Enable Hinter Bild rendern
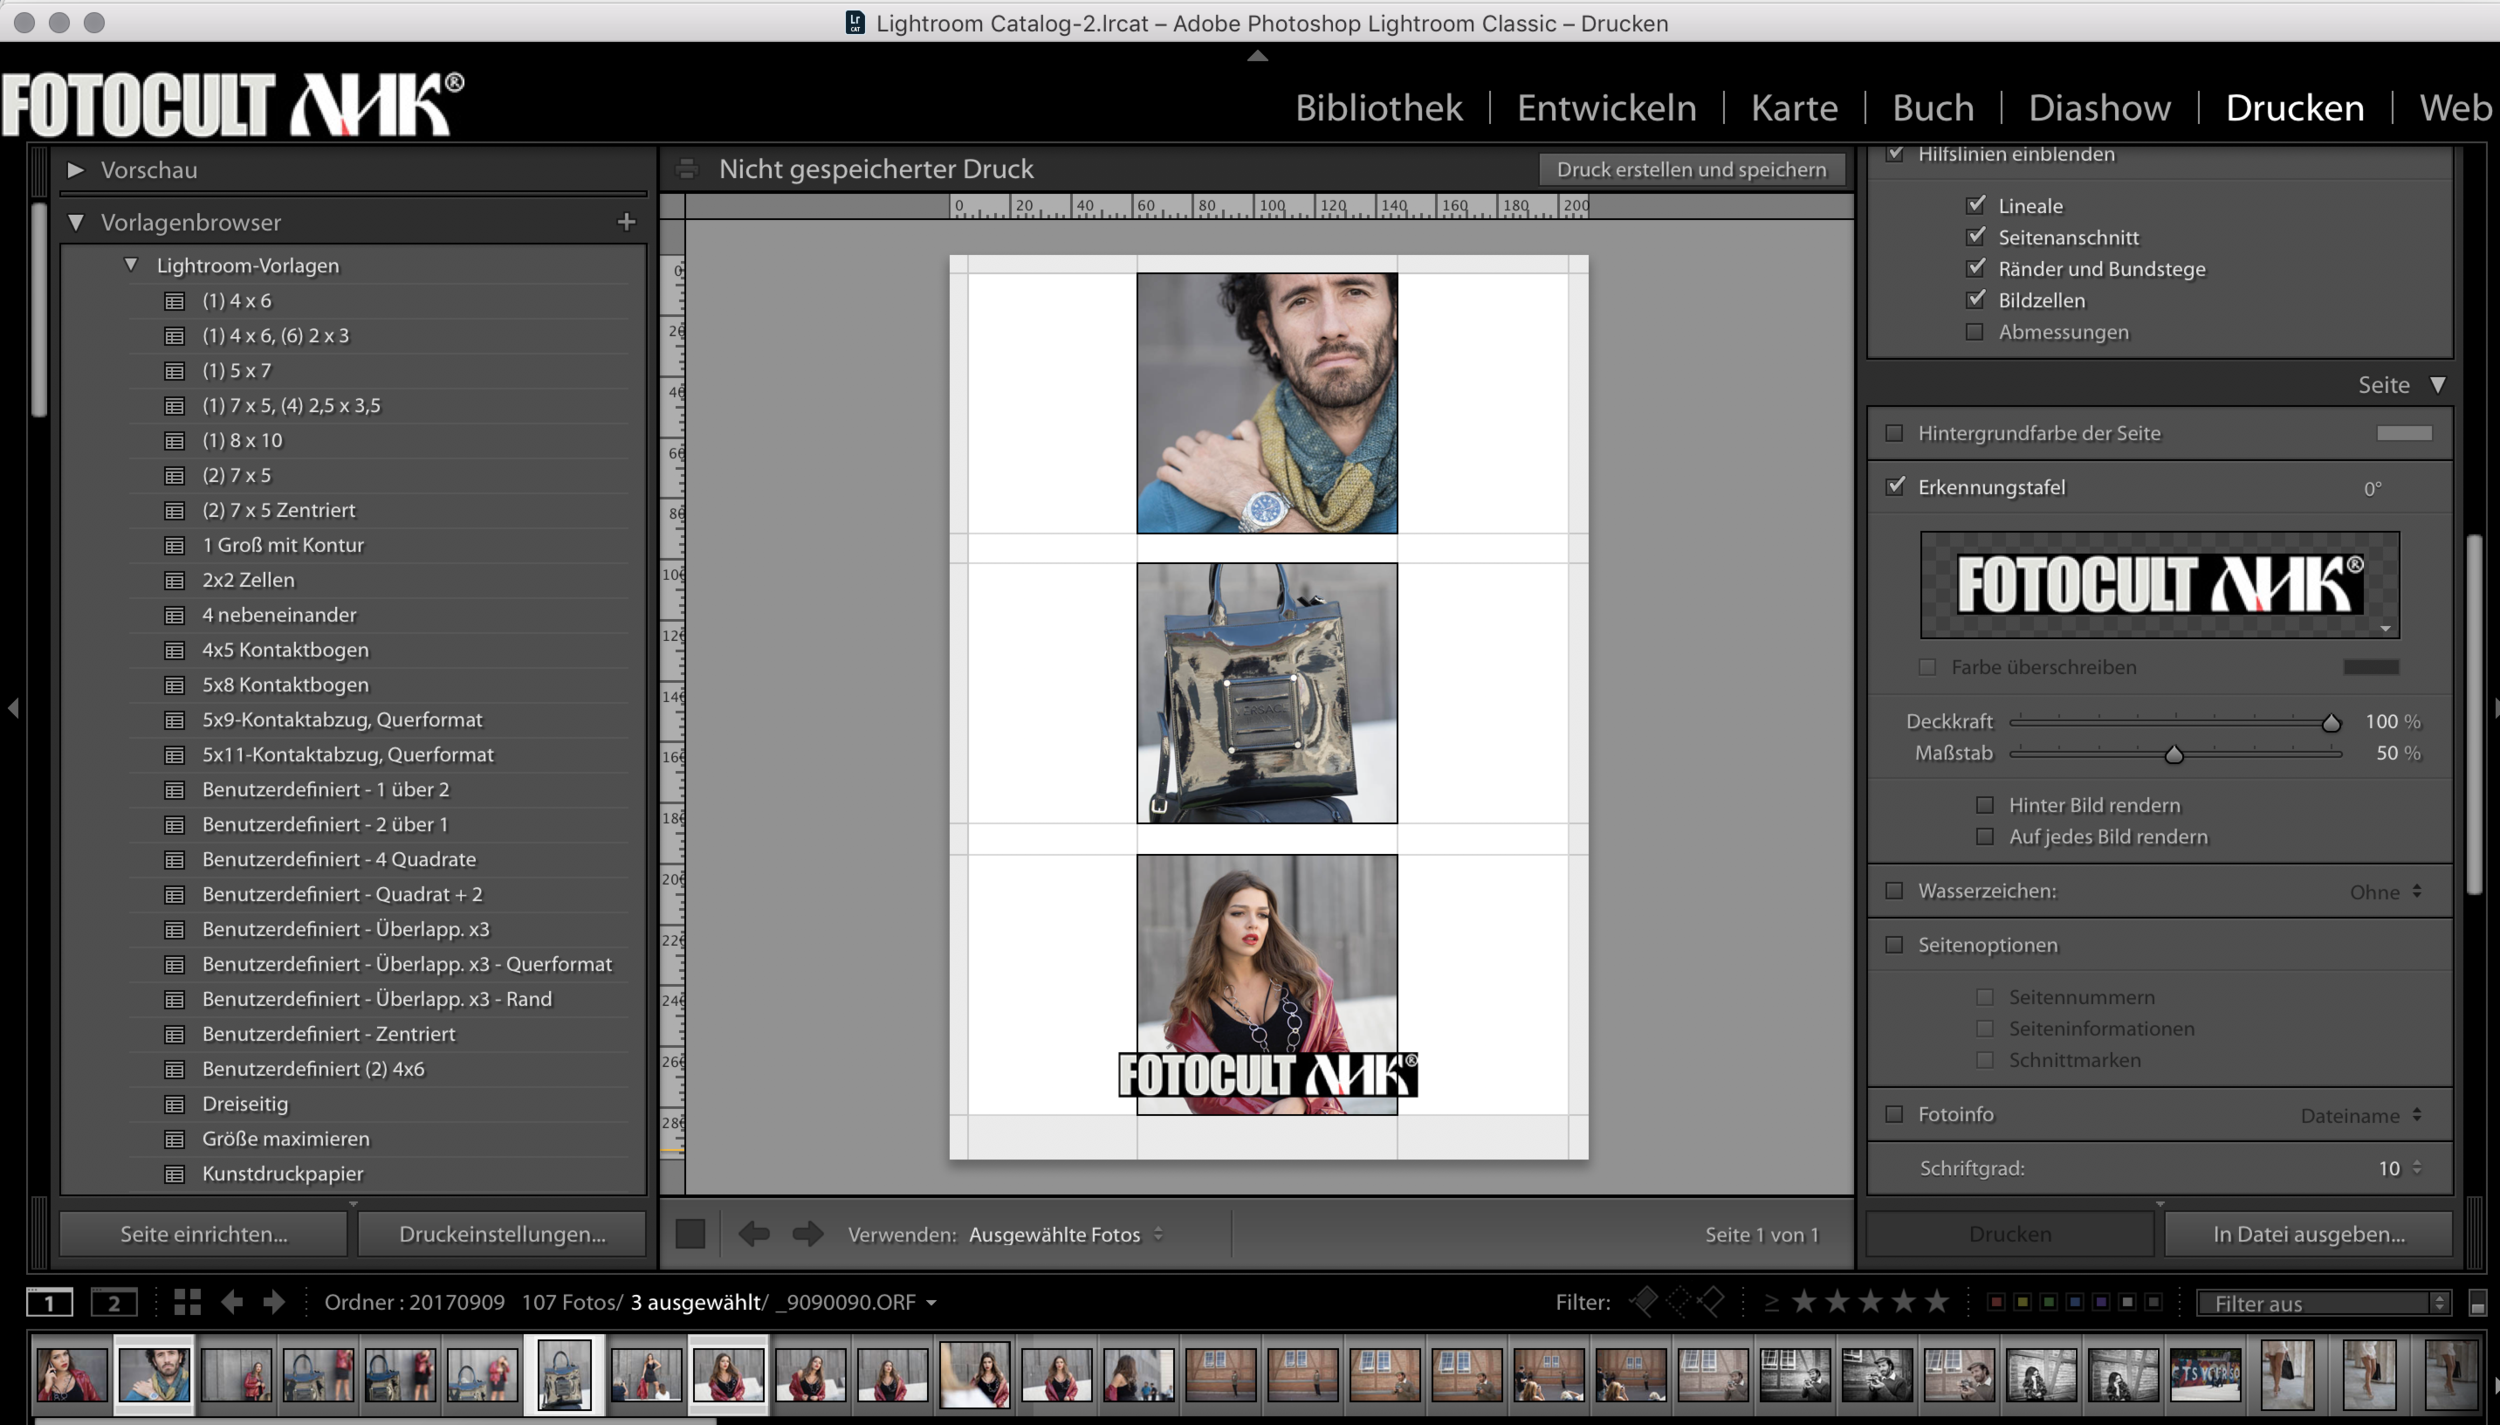This screenshot has width=2500, height=1425. [x=1985, y=805]
